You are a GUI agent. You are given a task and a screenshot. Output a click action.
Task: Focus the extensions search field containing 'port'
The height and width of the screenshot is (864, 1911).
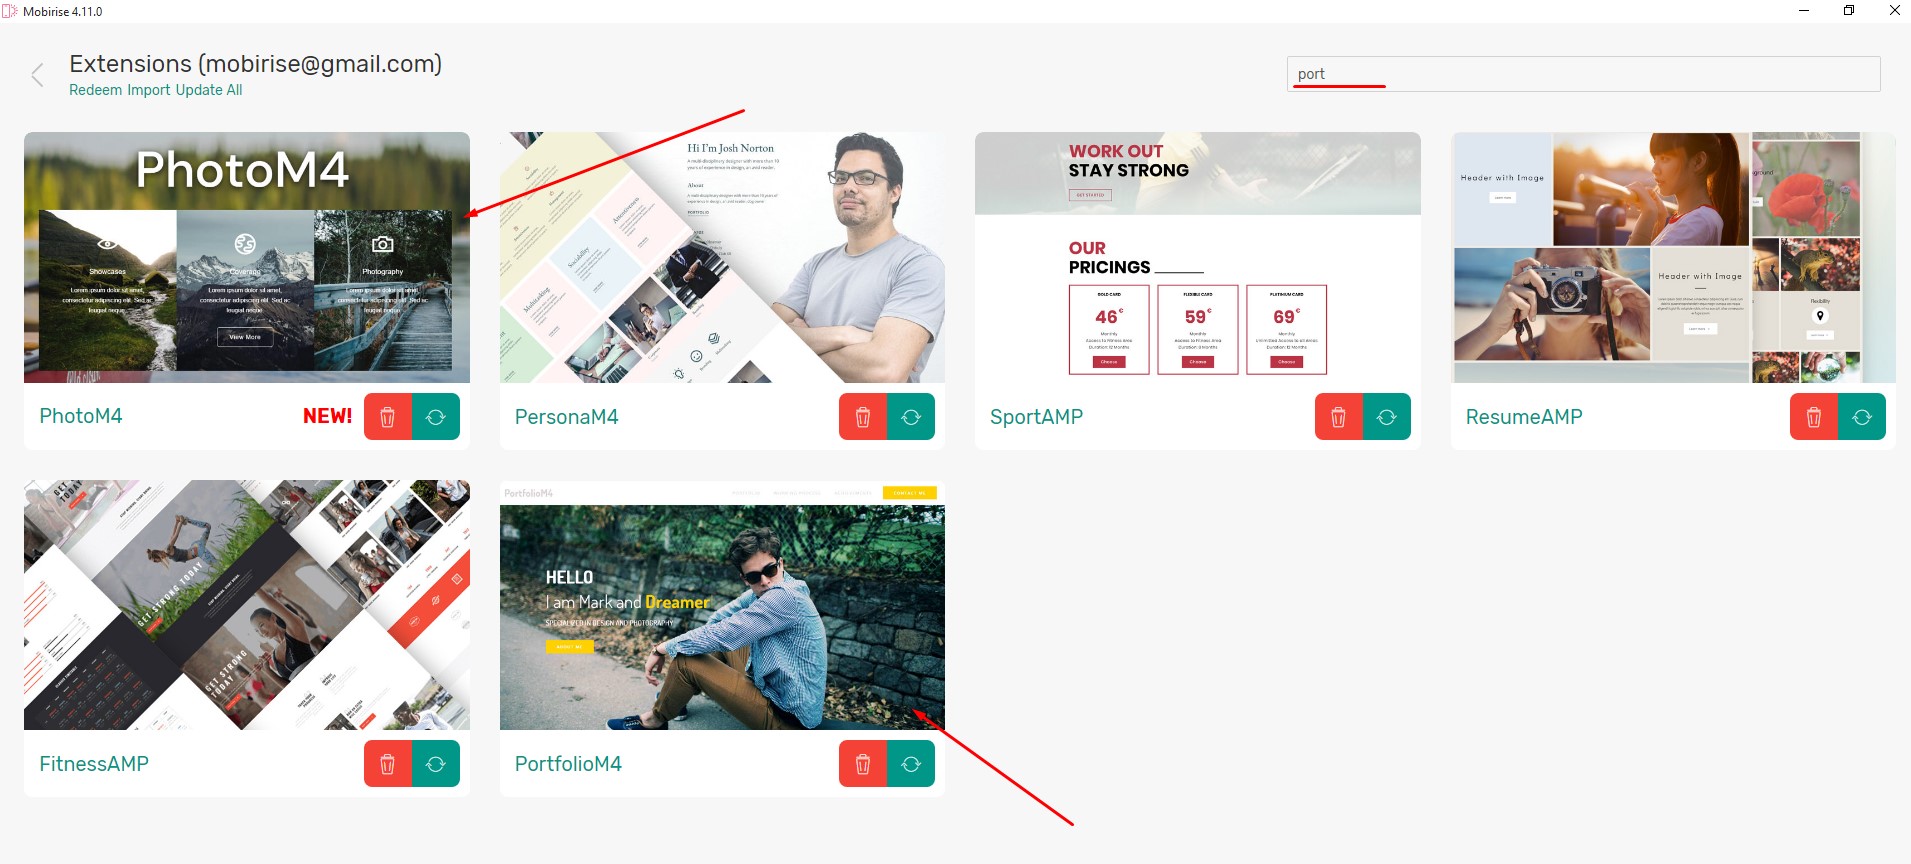point(1583,74)
